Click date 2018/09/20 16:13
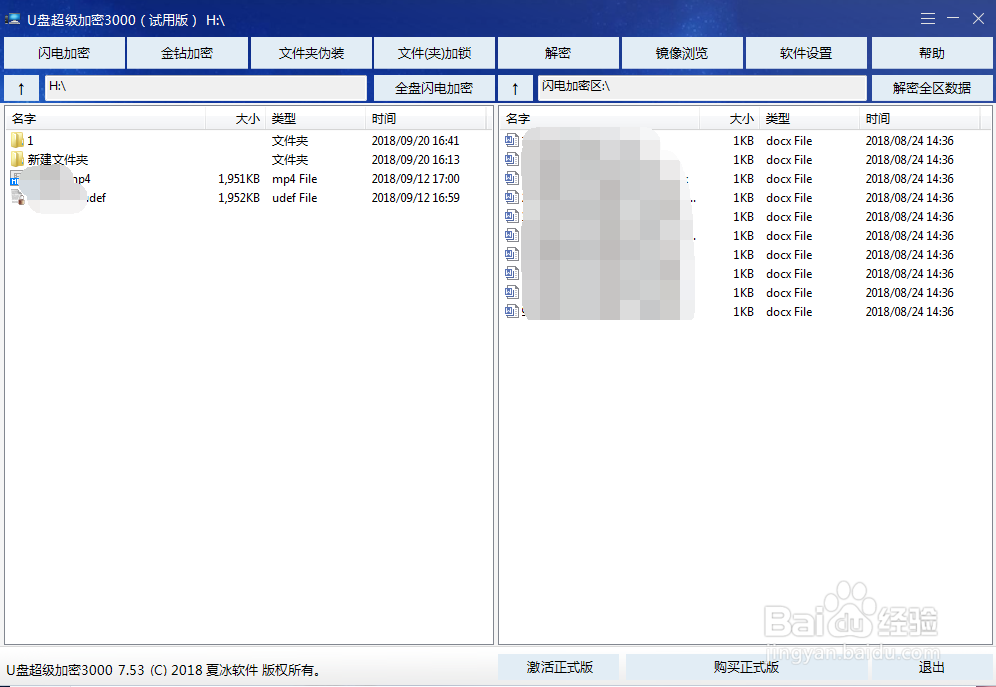 pos(415,160)
